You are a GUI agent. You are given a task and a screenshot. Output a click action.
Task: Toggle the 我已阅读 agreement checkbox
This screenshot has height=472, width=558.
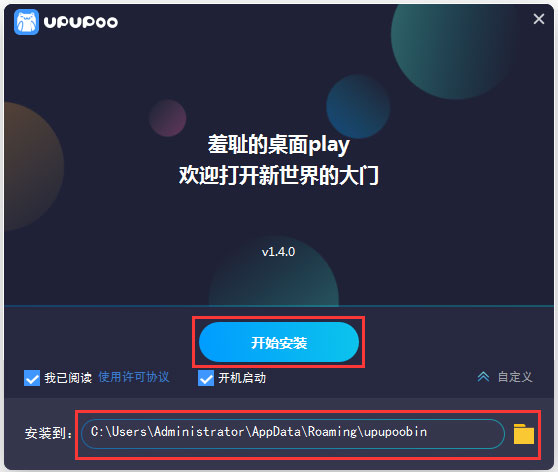click(32, 378)
